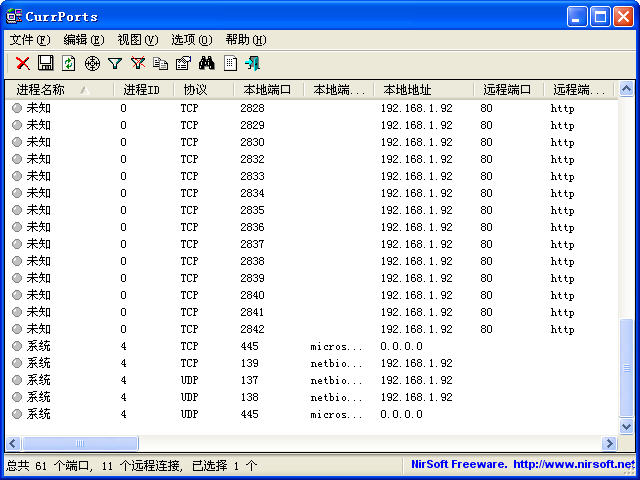Select the row with local port 2833
This screenshot has width=640, height=480.
(311, 176)
